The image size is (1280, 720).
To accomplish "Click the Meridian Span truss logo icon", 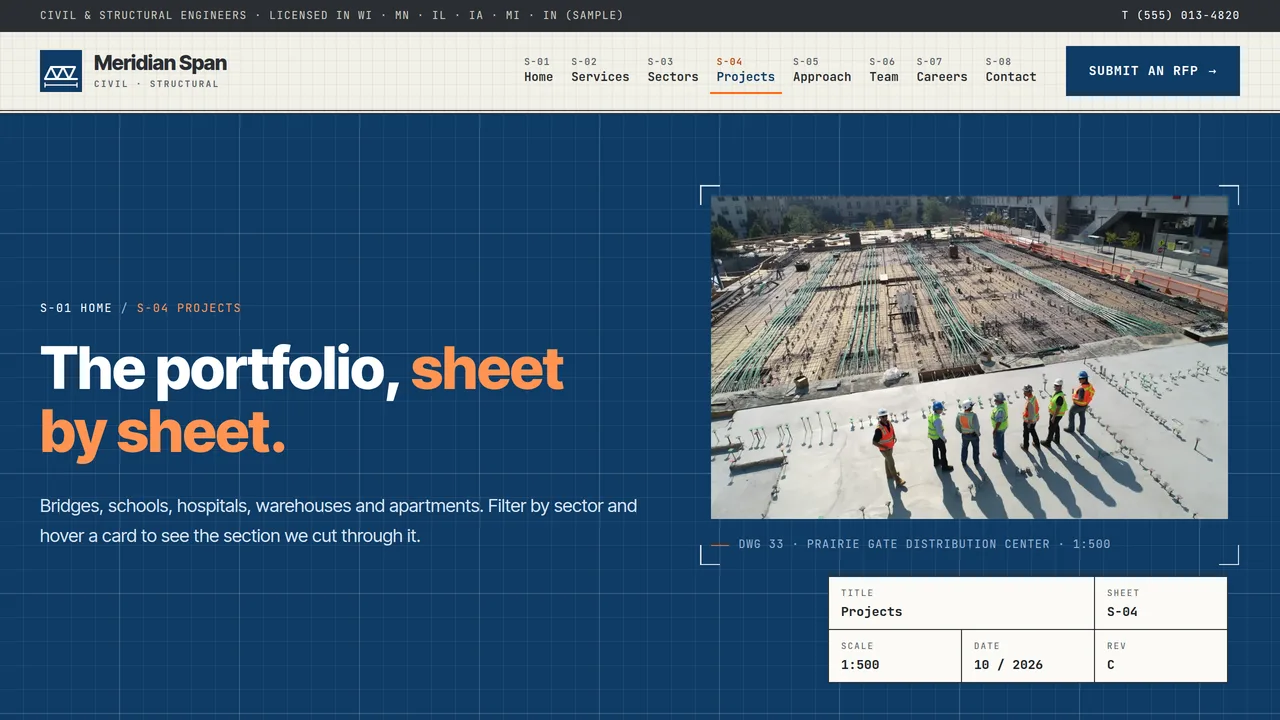I will point(61,71).
